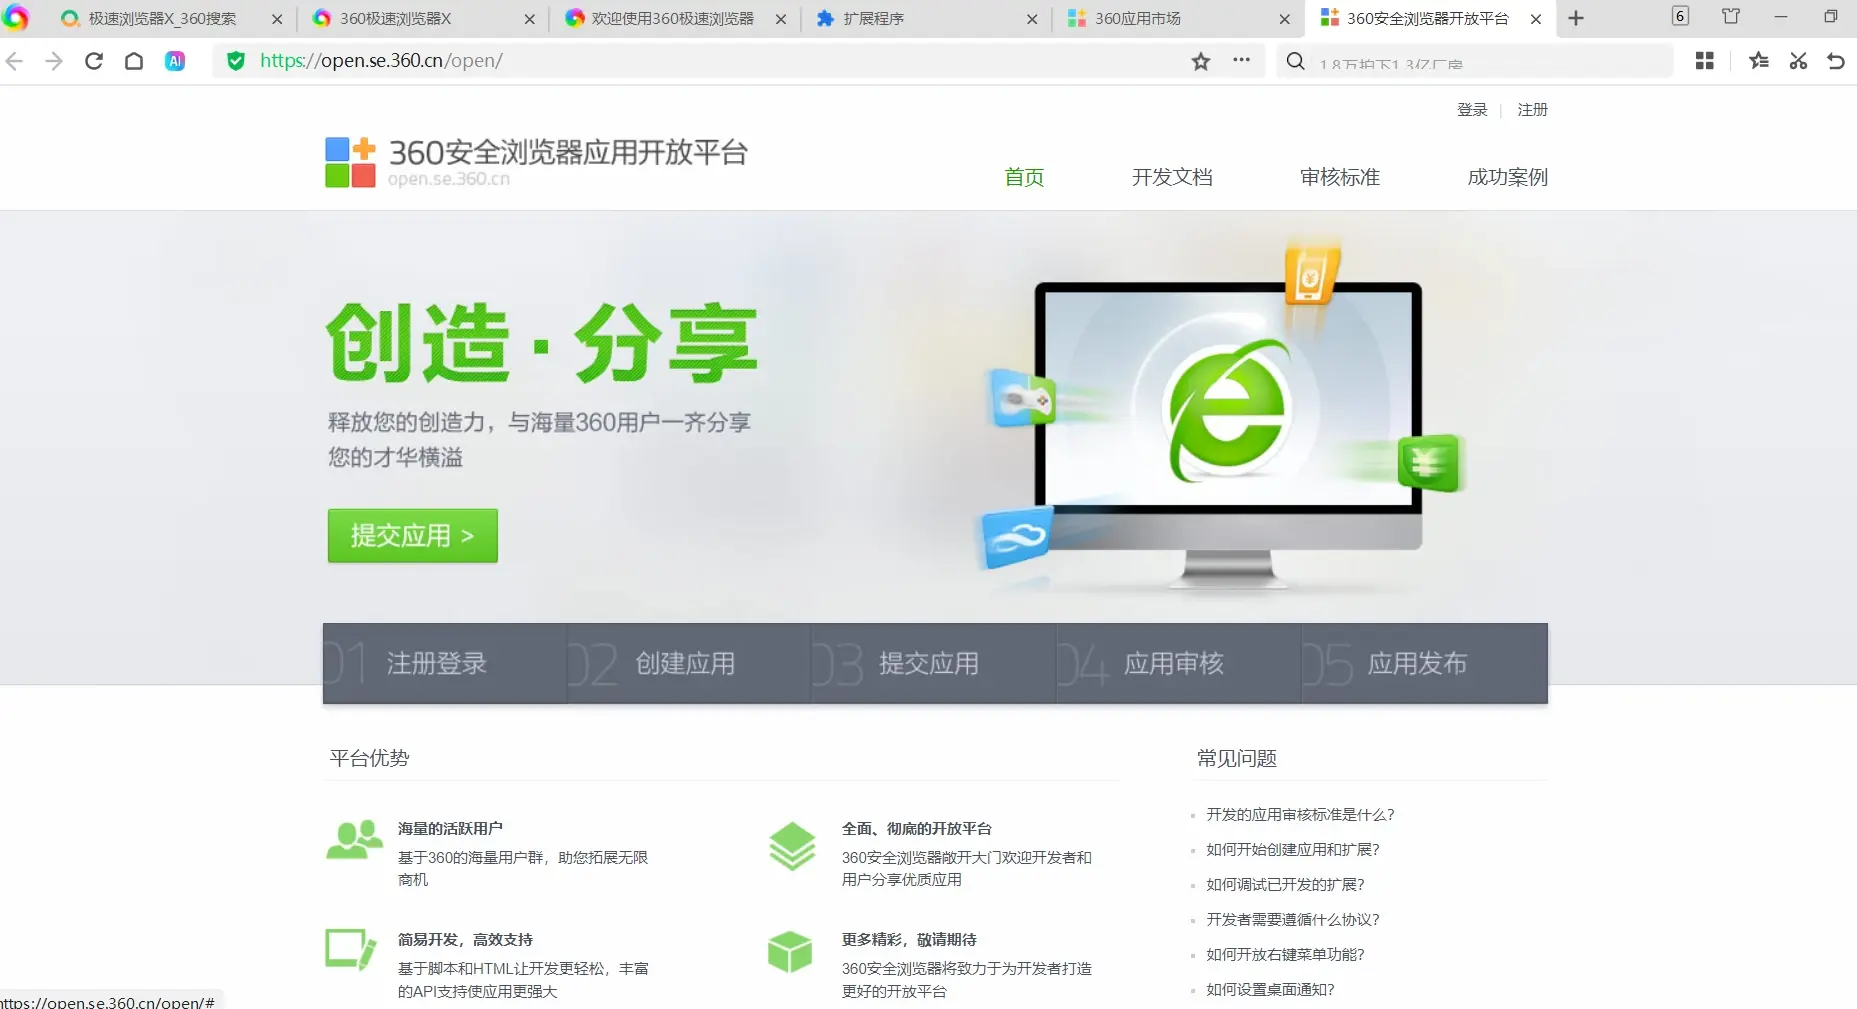Open FAQ 如何开始创建应用和扩展?
1857x1009 pixels.
pyautogui.click(x=1293, y=850)
